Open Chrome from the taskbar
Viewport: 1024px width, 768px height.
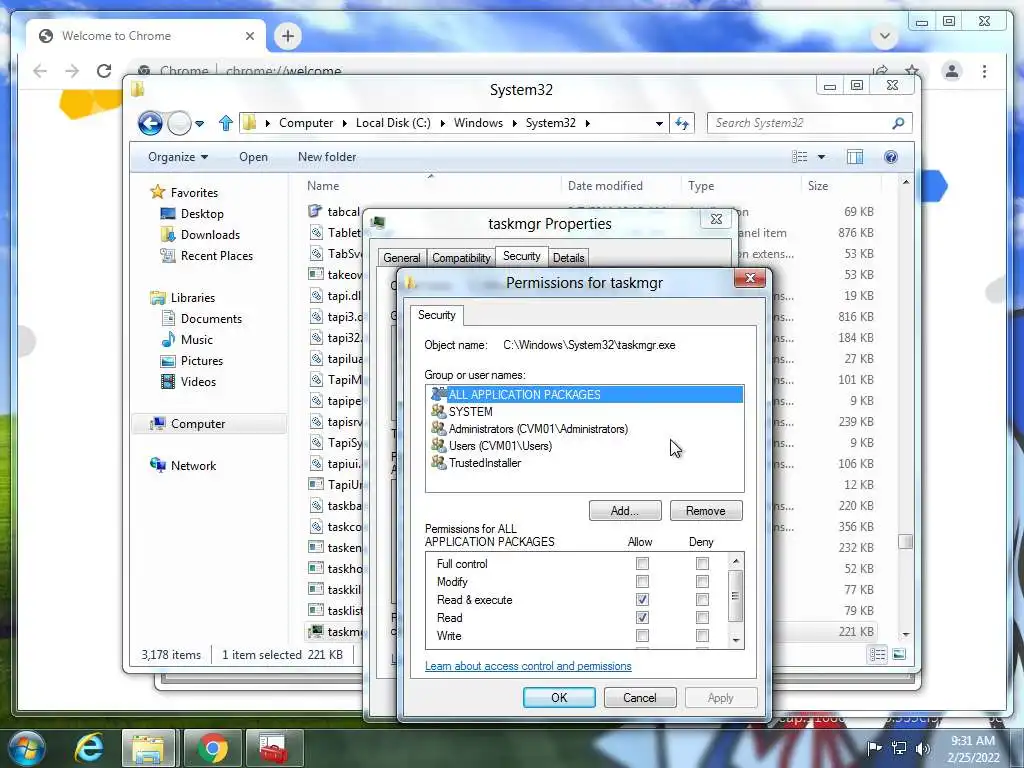click(x=212, y=748)
